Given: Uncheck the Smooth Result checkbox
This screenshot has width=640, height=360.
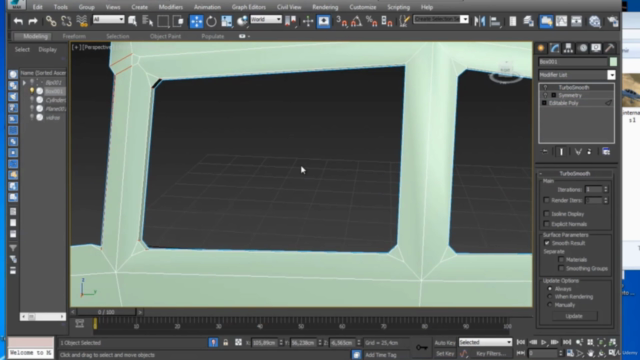Looking at the screenshot, I should click(x=547, y=243).
